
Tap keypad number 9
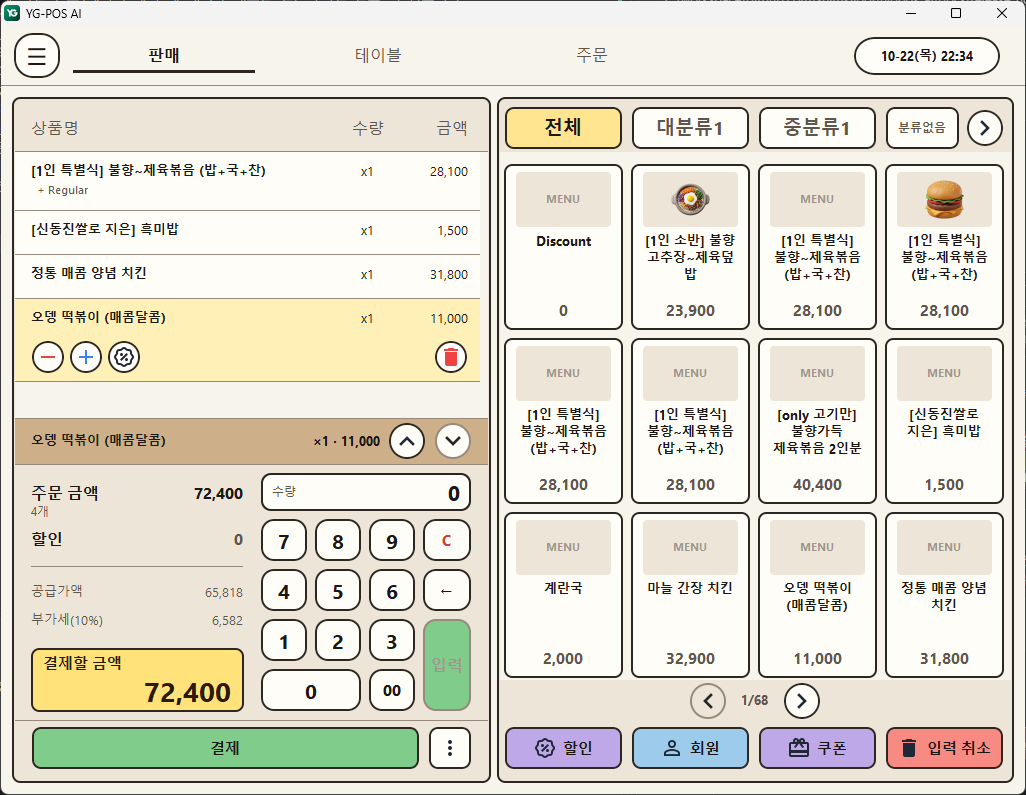click(x=392, y=540)
